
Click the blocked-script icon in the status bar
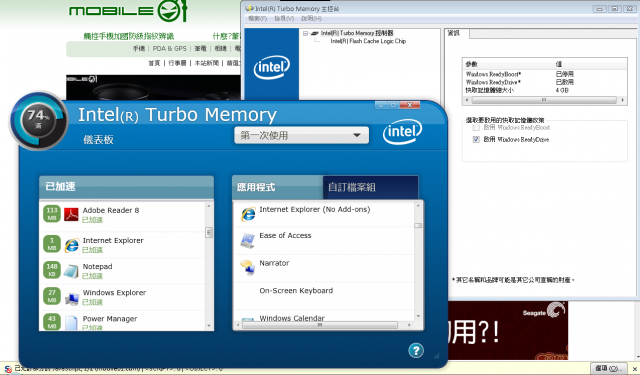coord(8,369)
